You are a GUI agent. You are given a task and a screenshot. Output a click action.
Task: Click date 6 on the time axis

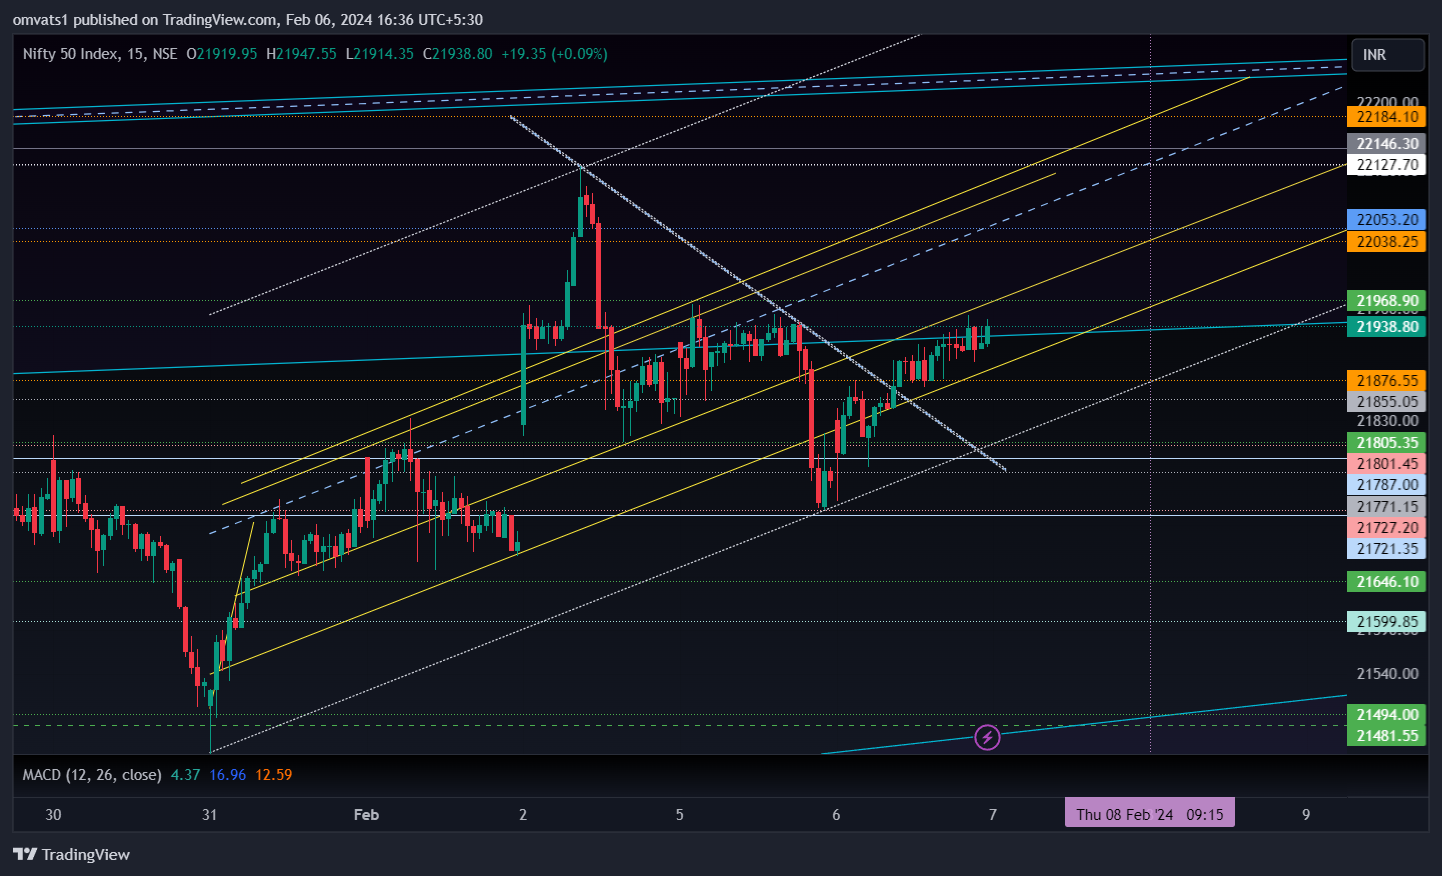click(x=836, y=815)
